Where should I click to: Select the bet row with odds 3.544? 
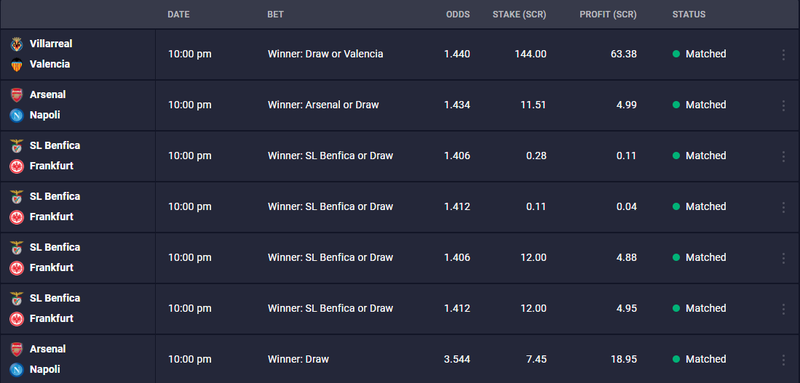pos(400,360)
